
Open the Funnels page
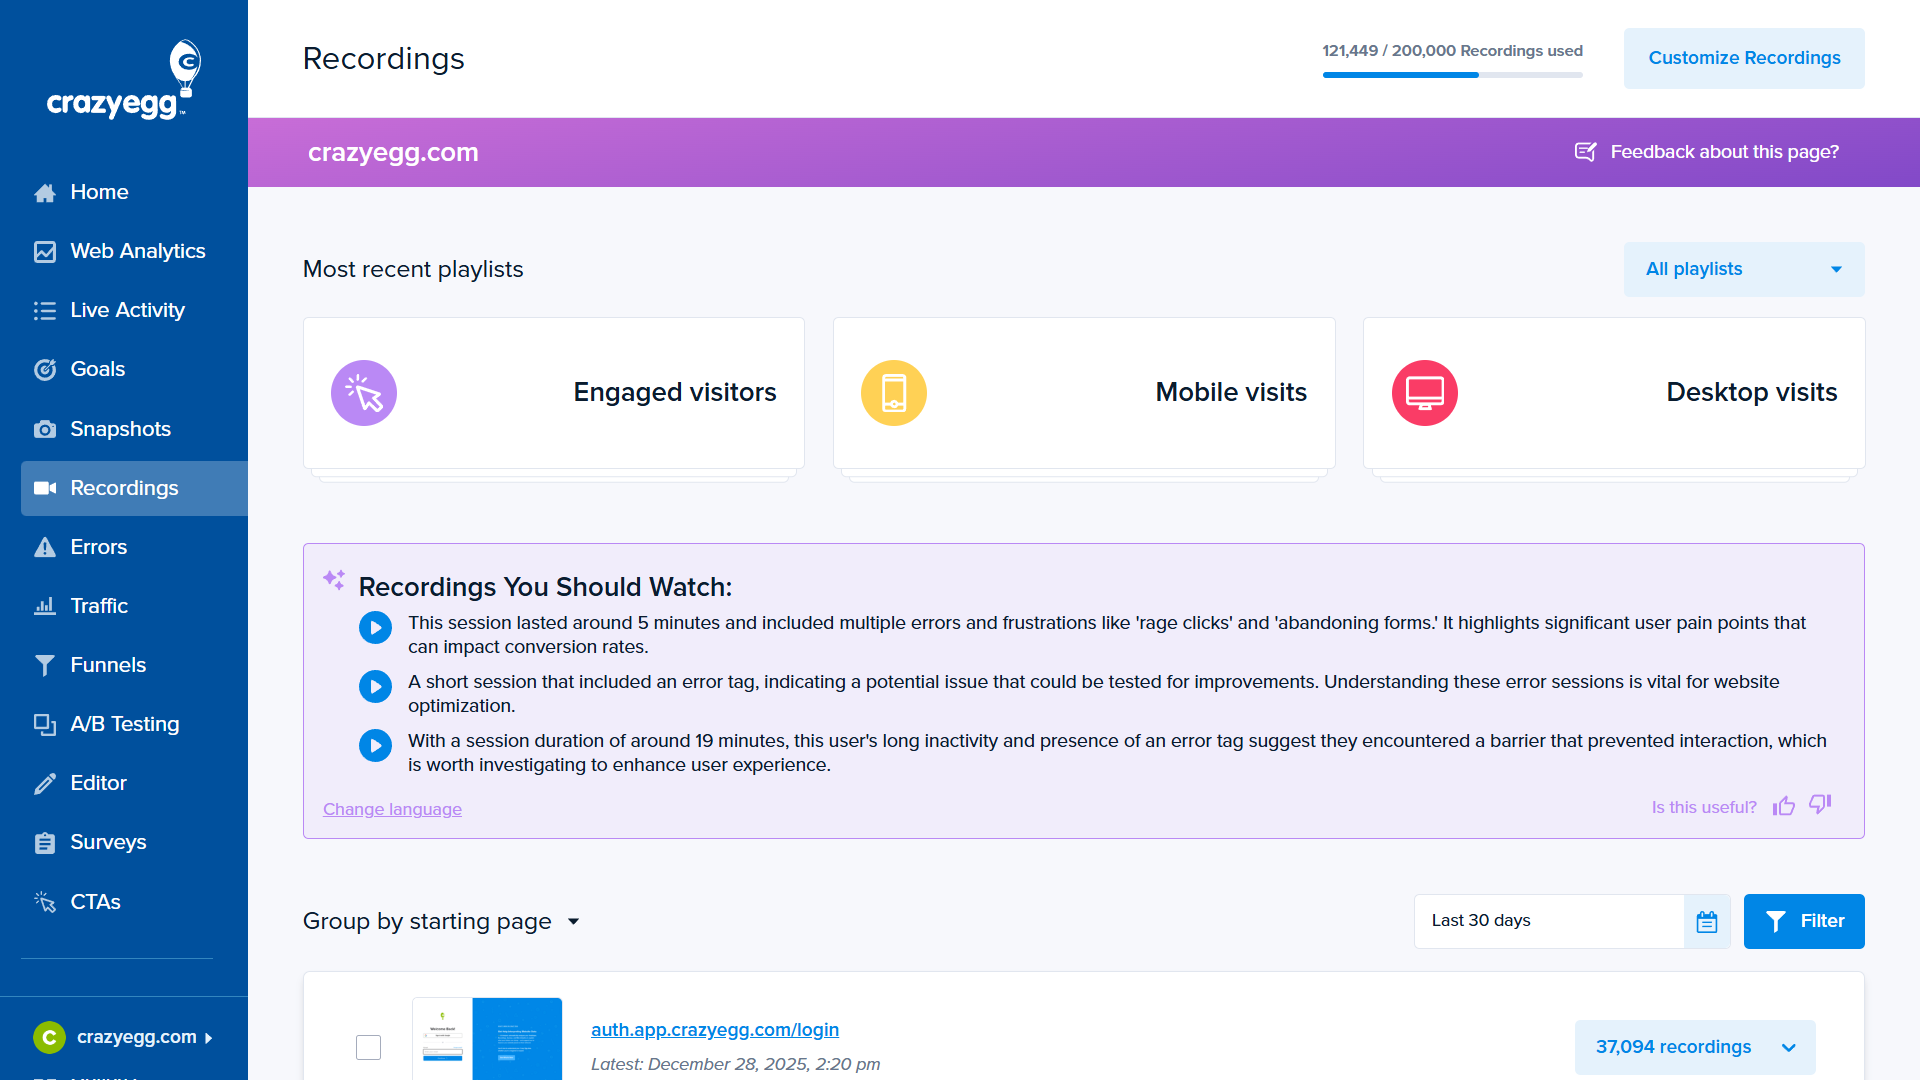(107, 665)
